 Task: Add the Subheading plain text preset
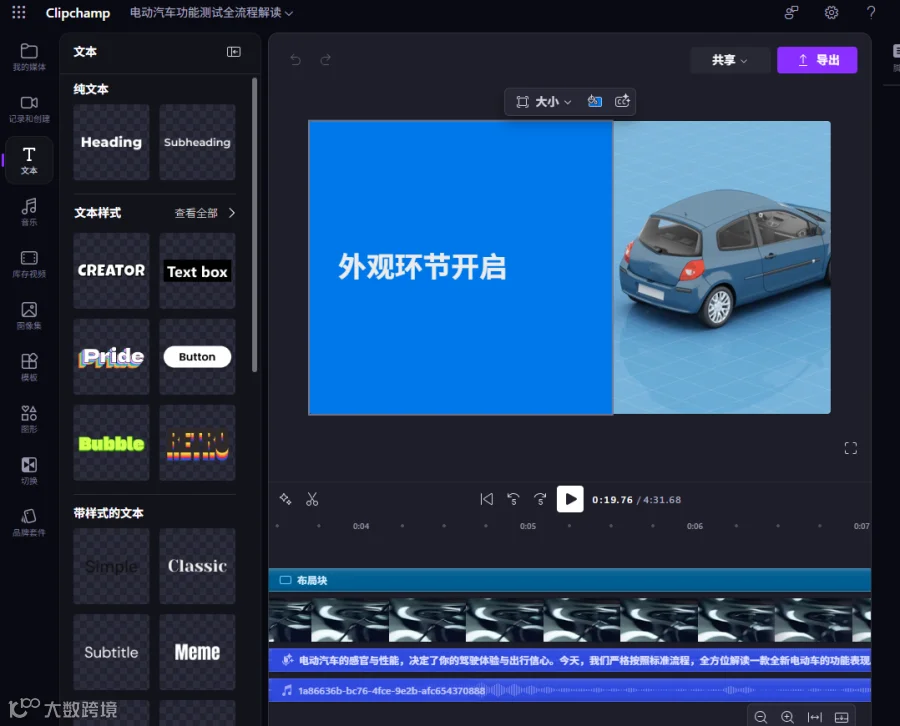197,142
